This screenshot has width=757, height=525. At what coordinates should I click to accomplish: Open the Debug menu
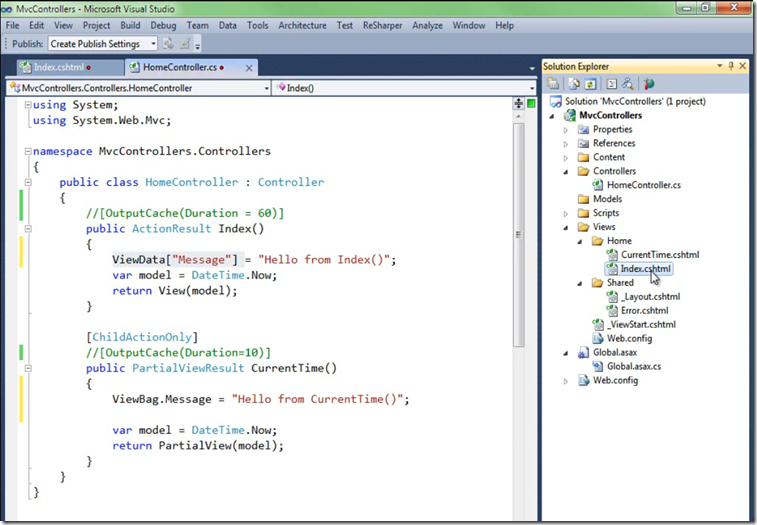tap(163, 26)
